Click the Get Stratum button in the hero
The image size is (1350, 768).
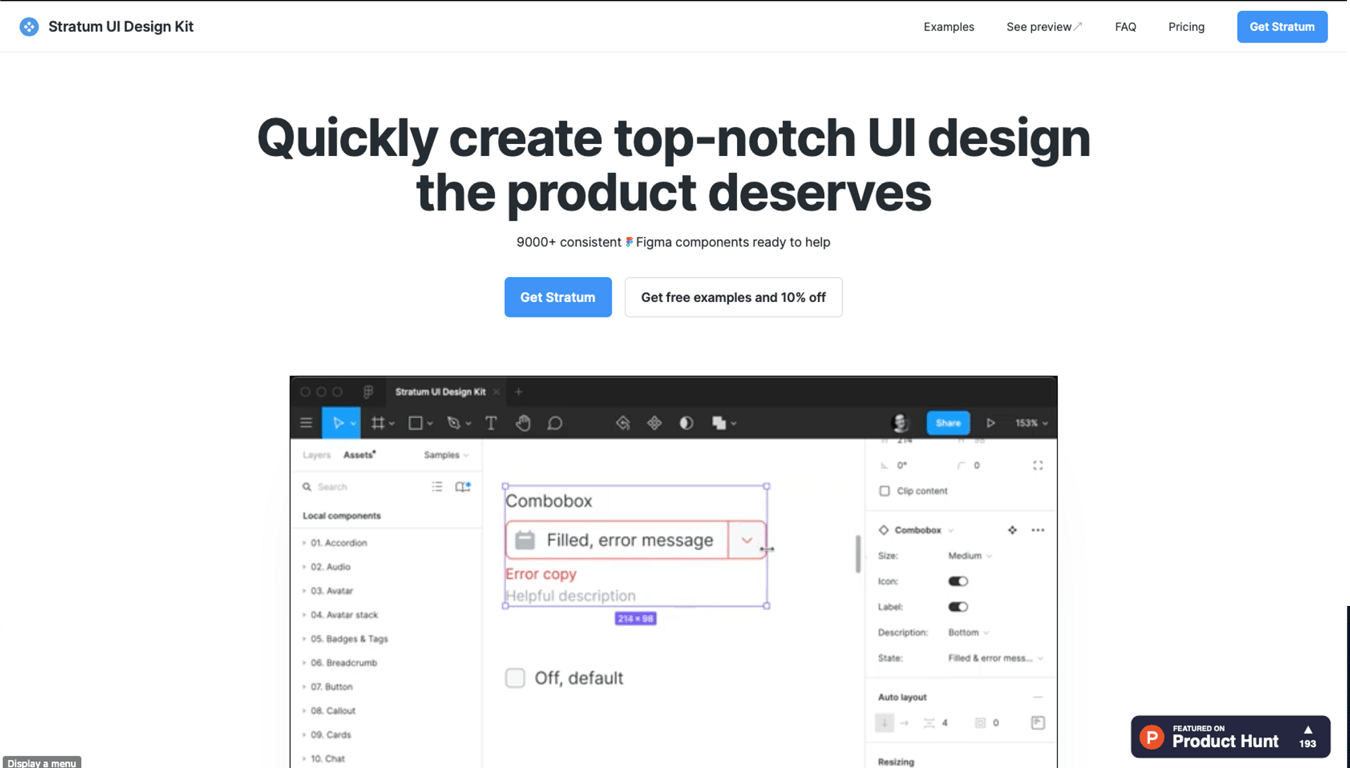(x=557, y=297)
